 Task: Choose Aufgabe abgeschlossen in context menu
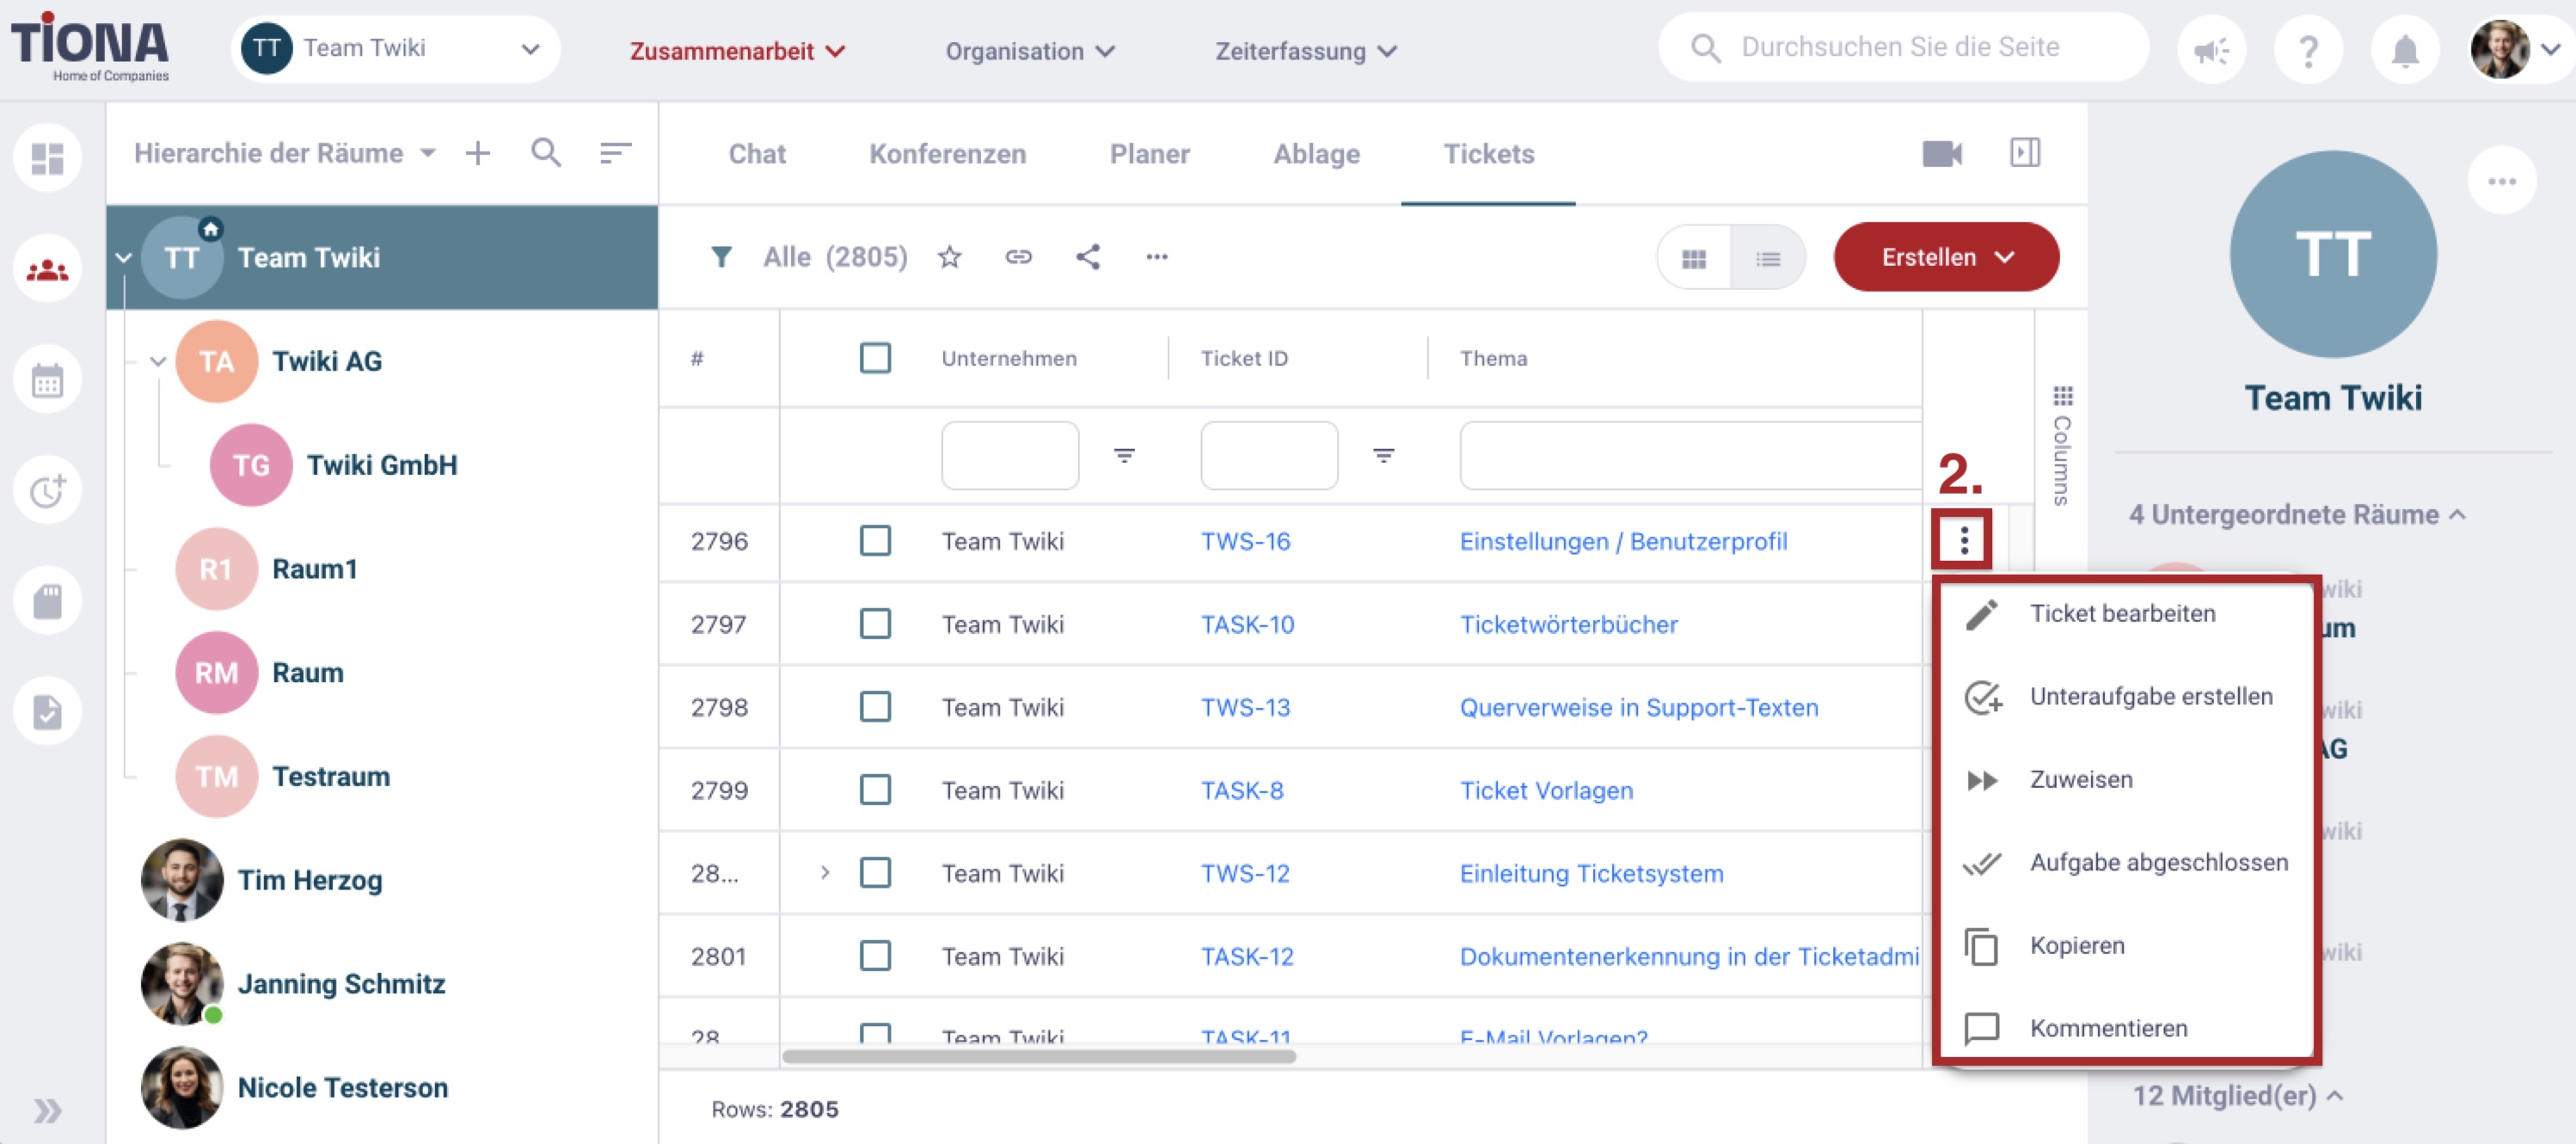pos(2127,862)
